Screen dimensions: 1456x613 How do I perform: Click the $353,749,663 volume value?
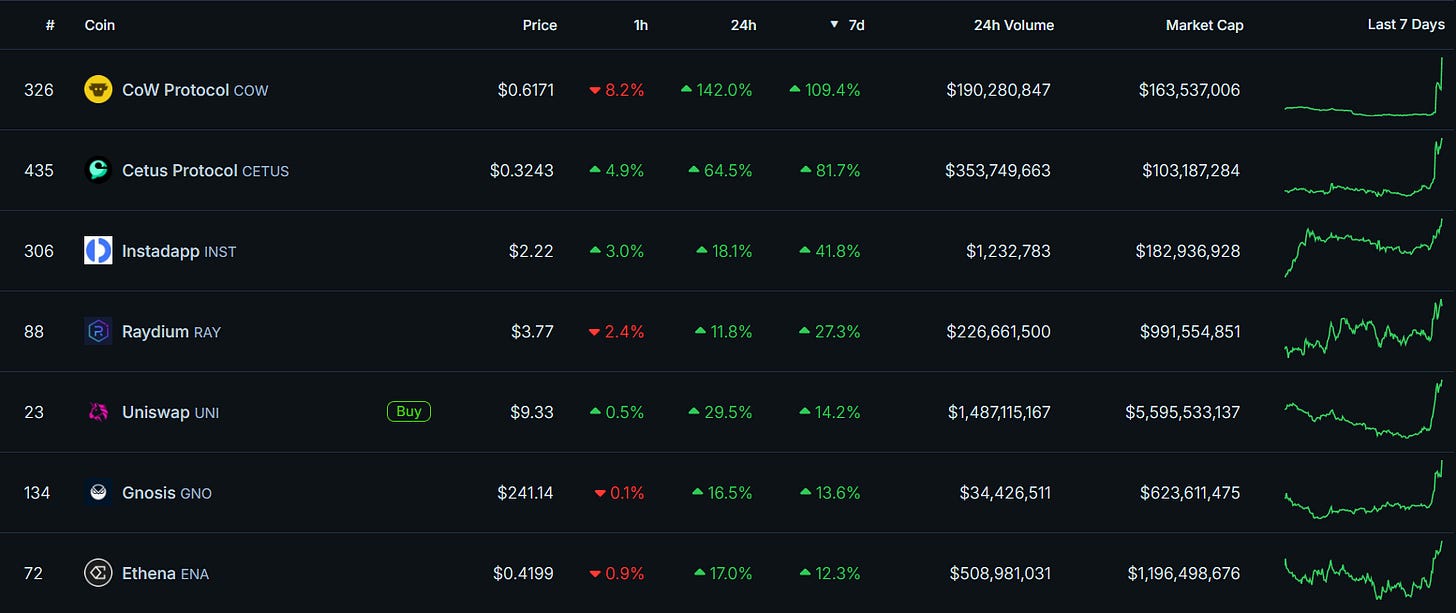[998, 170]
